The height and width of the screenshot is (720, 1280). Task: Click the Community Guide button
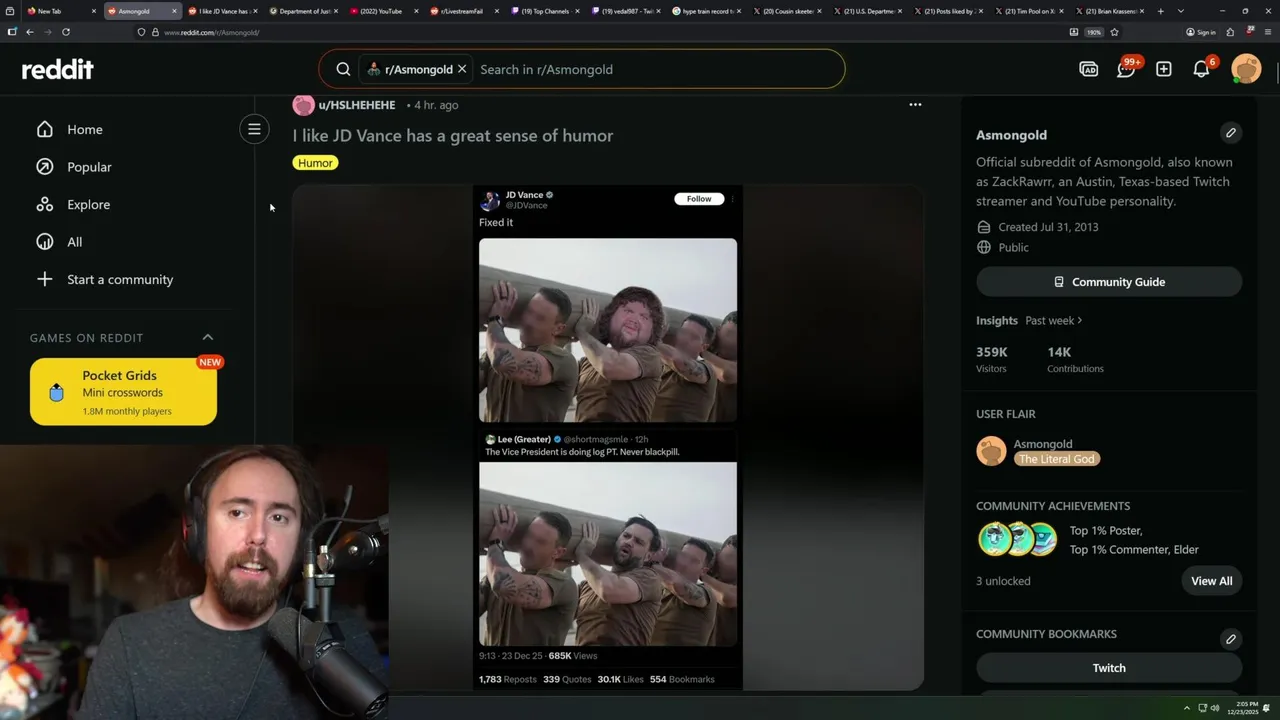[1109, 282]
